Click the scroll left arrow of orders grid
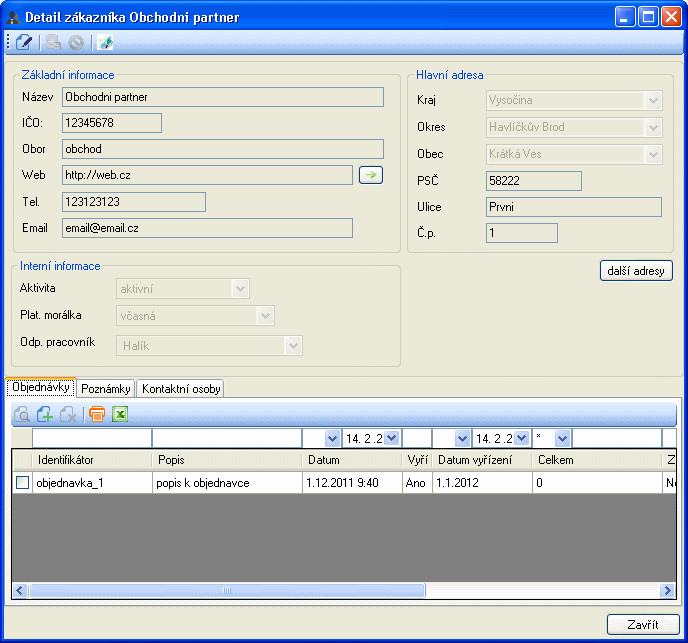The image size is (688, 643). pos(20,590)
